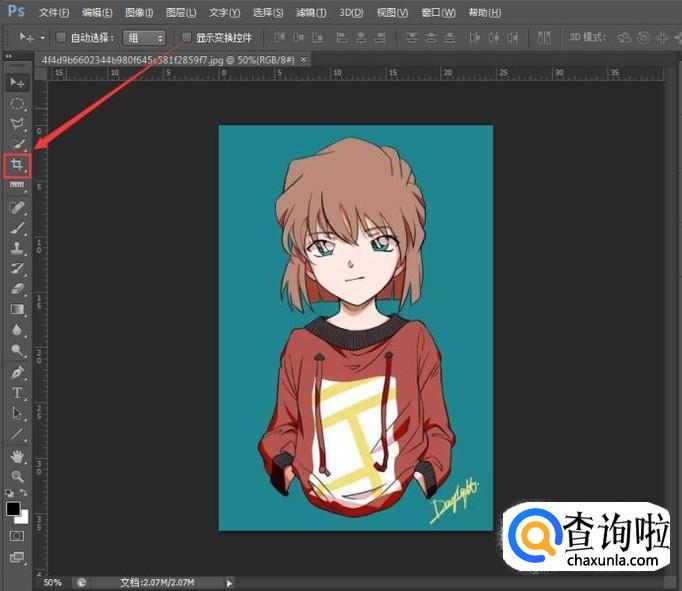Viewport: 682px width, 591px height.
Task: Select the Move tool in toolbox
Action: coord(17,83)
